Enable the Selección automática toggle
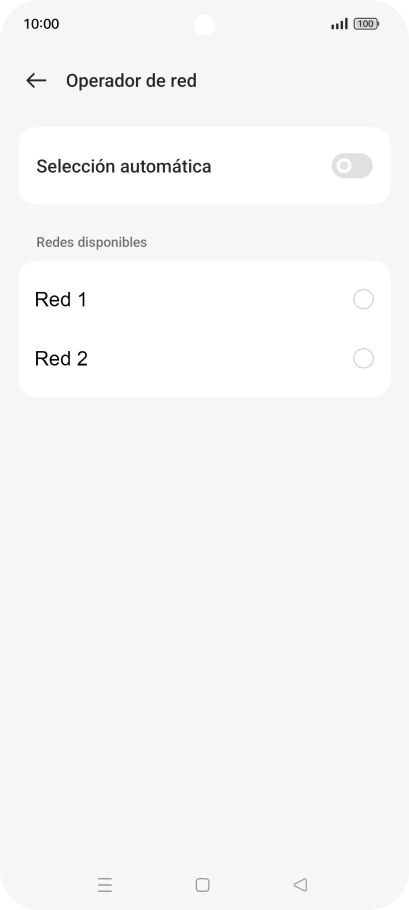Image resolution: width=409 pixels, height=910 pixels. [x=352, y=166]
